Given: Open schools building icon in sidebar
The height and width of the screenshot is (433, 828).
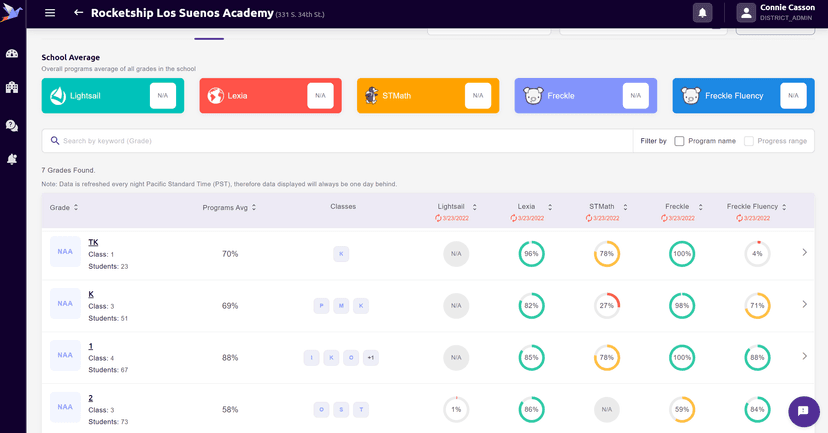Looking at the screenshot, I should (12, 87).
